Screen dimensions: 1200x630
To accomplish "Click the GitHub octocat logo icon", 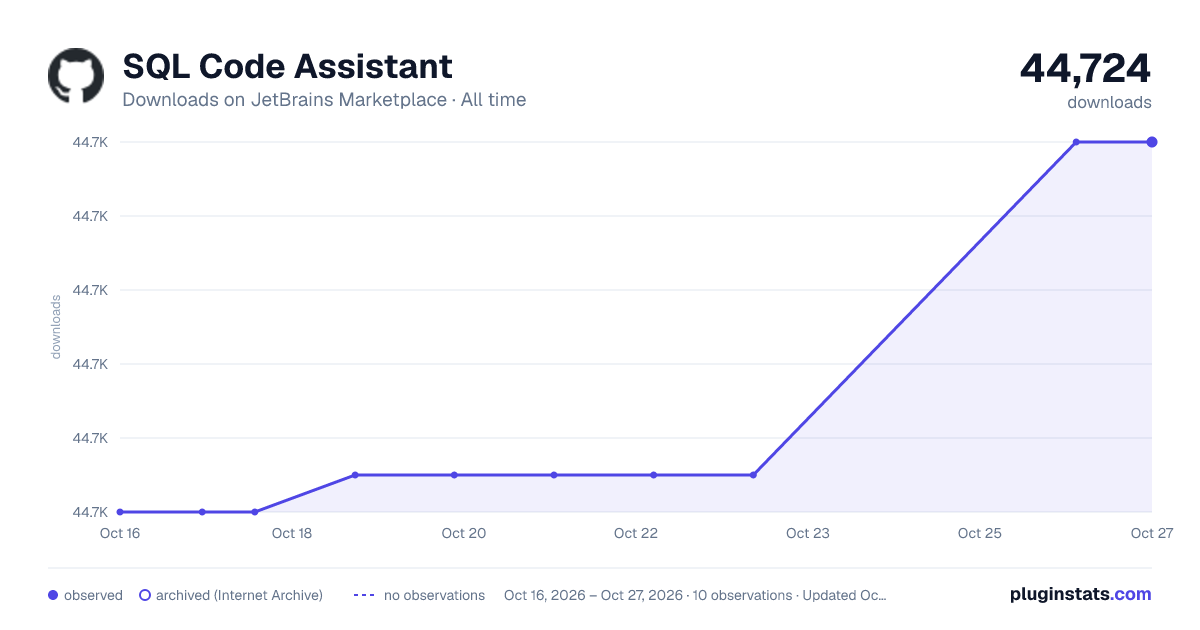I will point(76,76).
